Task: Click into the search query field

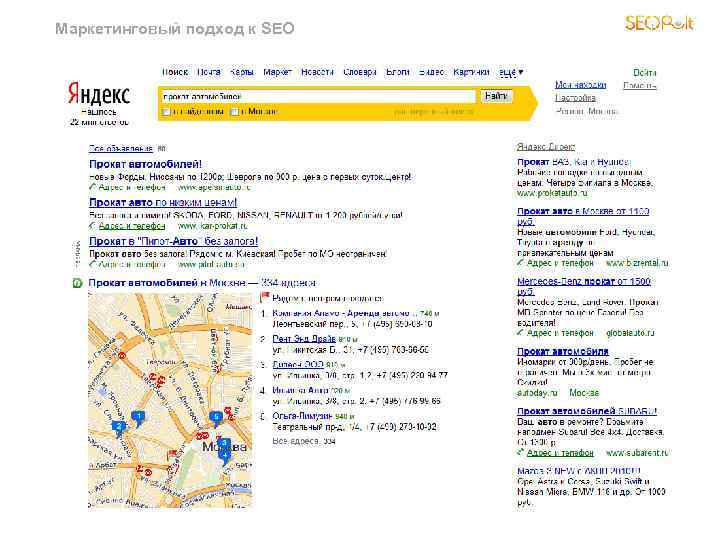Action: (318, 96)
